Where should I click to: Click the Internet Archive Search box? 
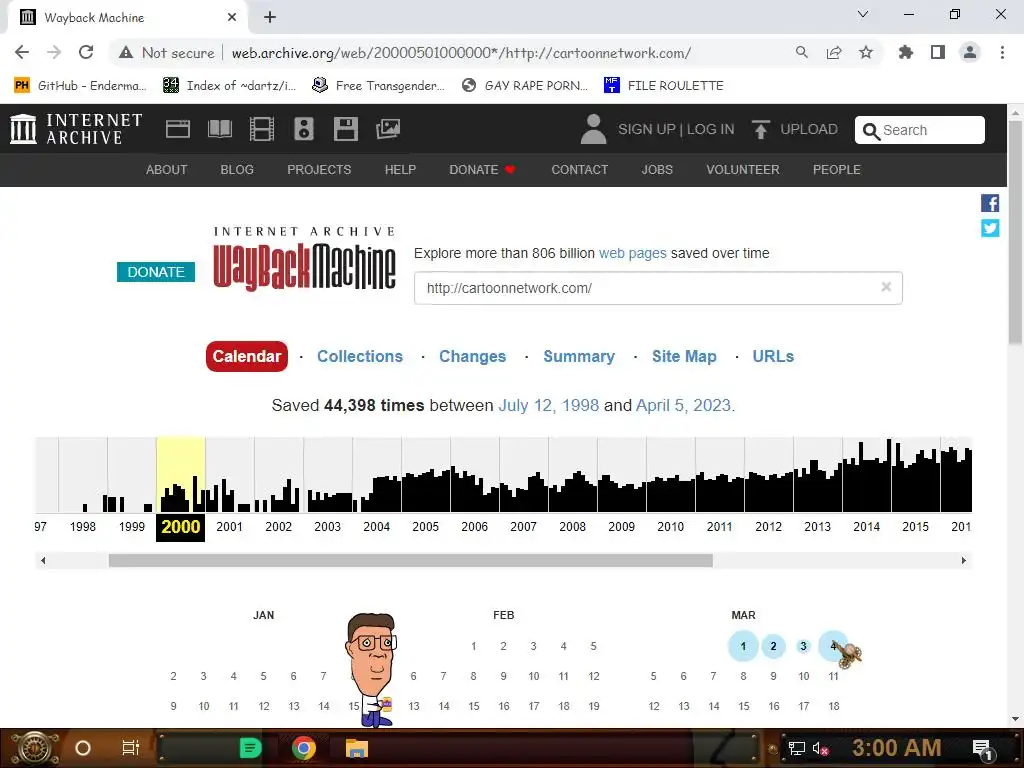coord(920,130)
